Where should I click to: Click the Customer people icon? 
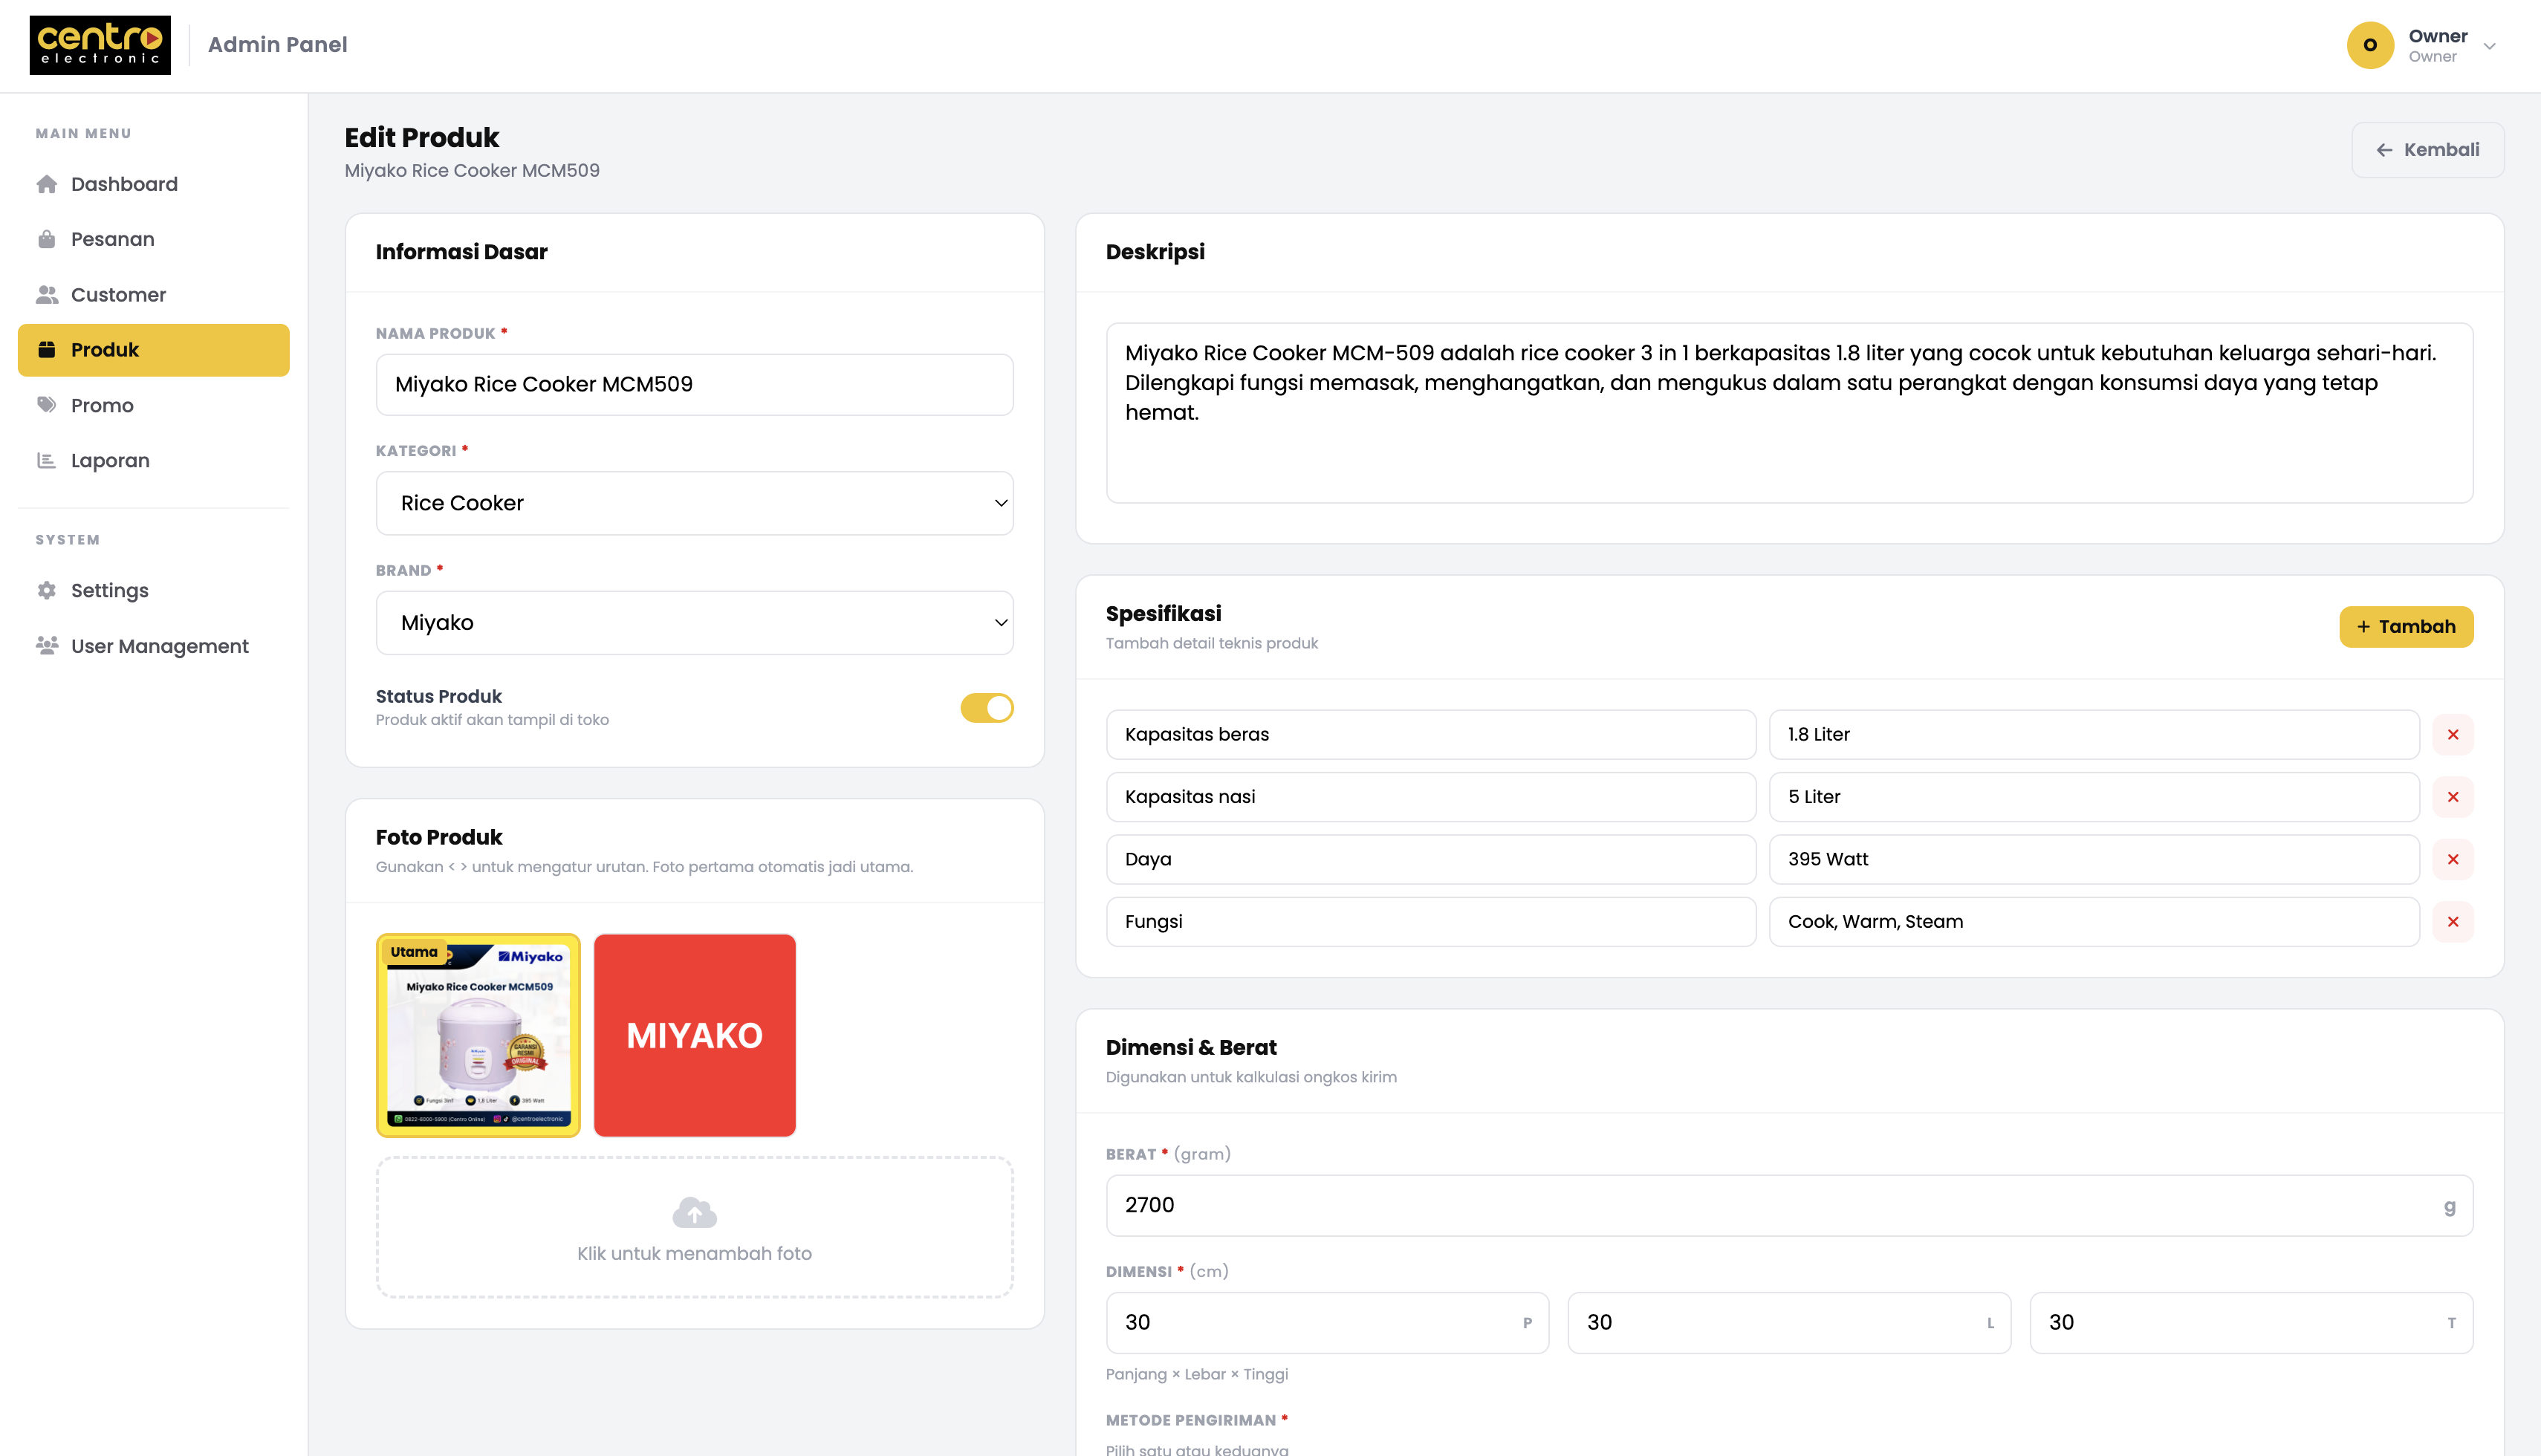(47, 295)
